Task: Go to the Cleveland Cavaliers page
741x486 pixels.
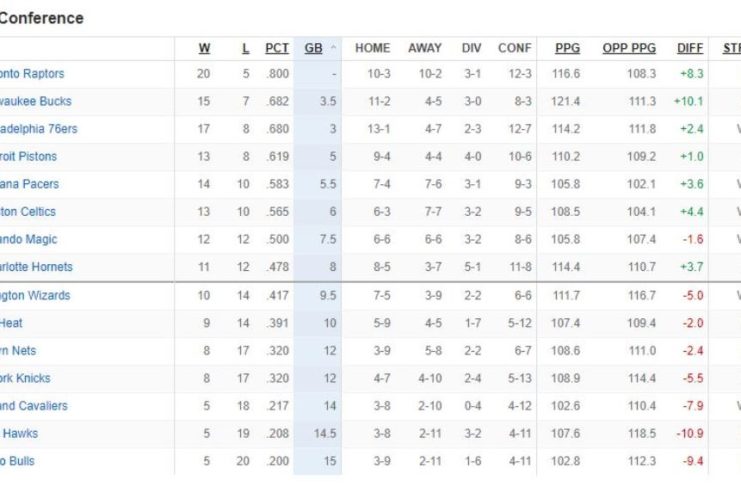Action: click(x=34, y=406)
